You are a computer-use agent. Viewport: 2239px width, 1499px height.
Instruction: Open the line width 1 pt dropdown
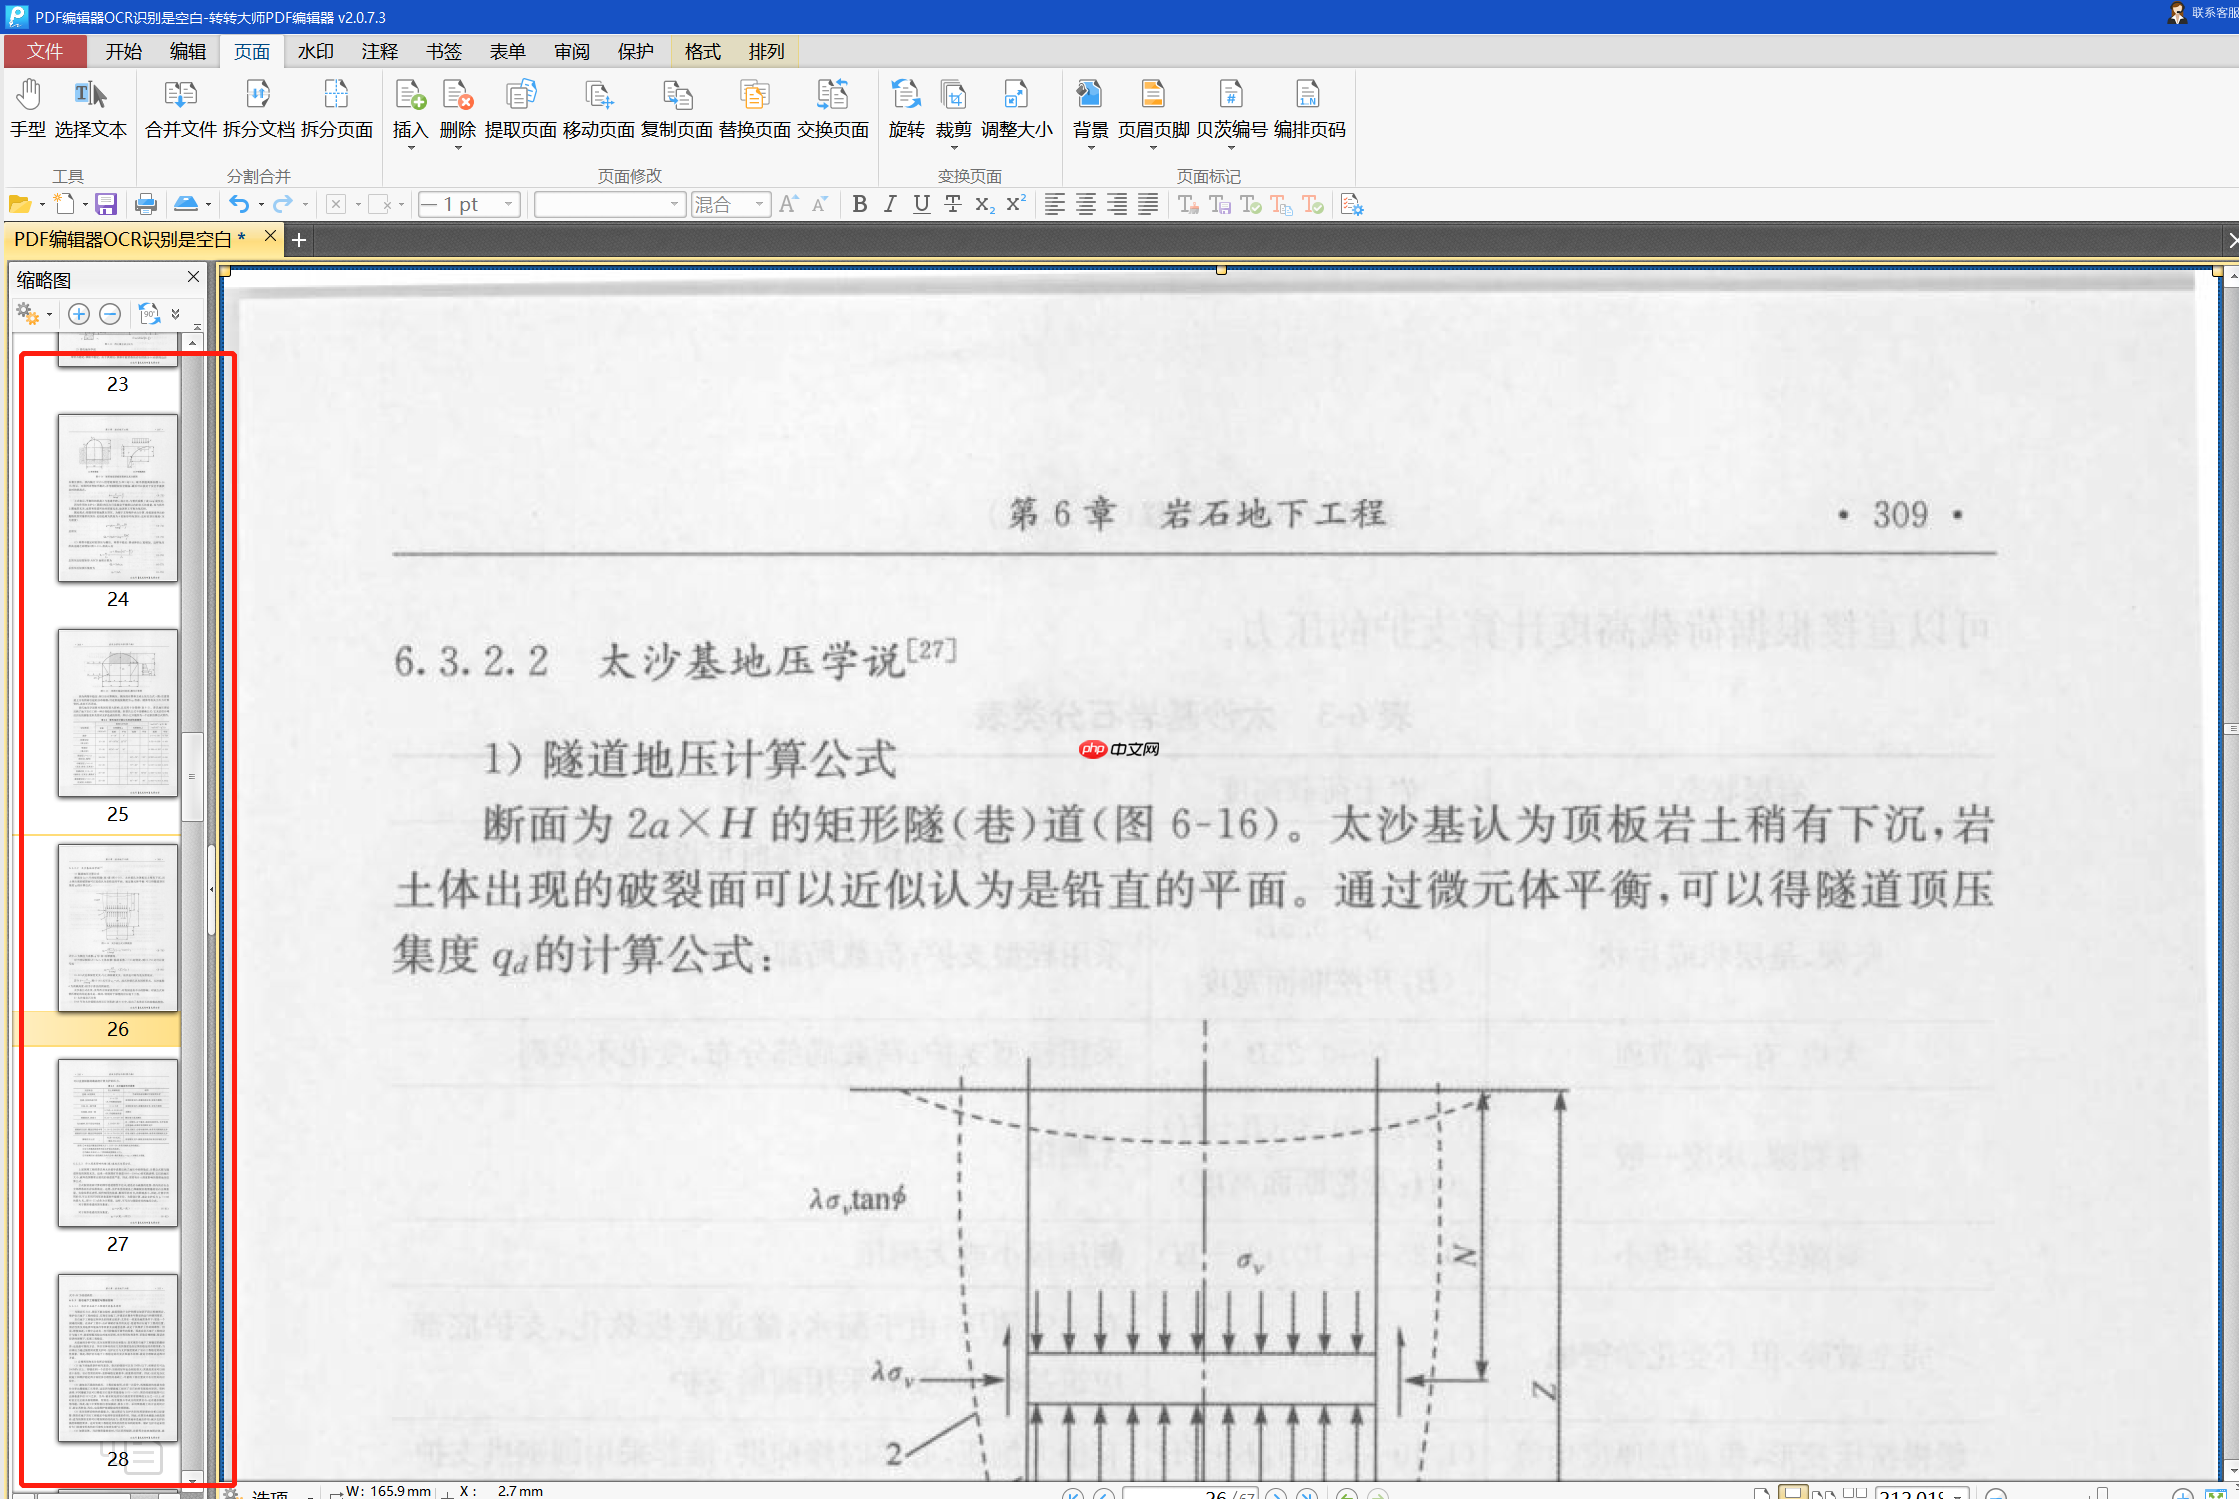pos(509,205)
